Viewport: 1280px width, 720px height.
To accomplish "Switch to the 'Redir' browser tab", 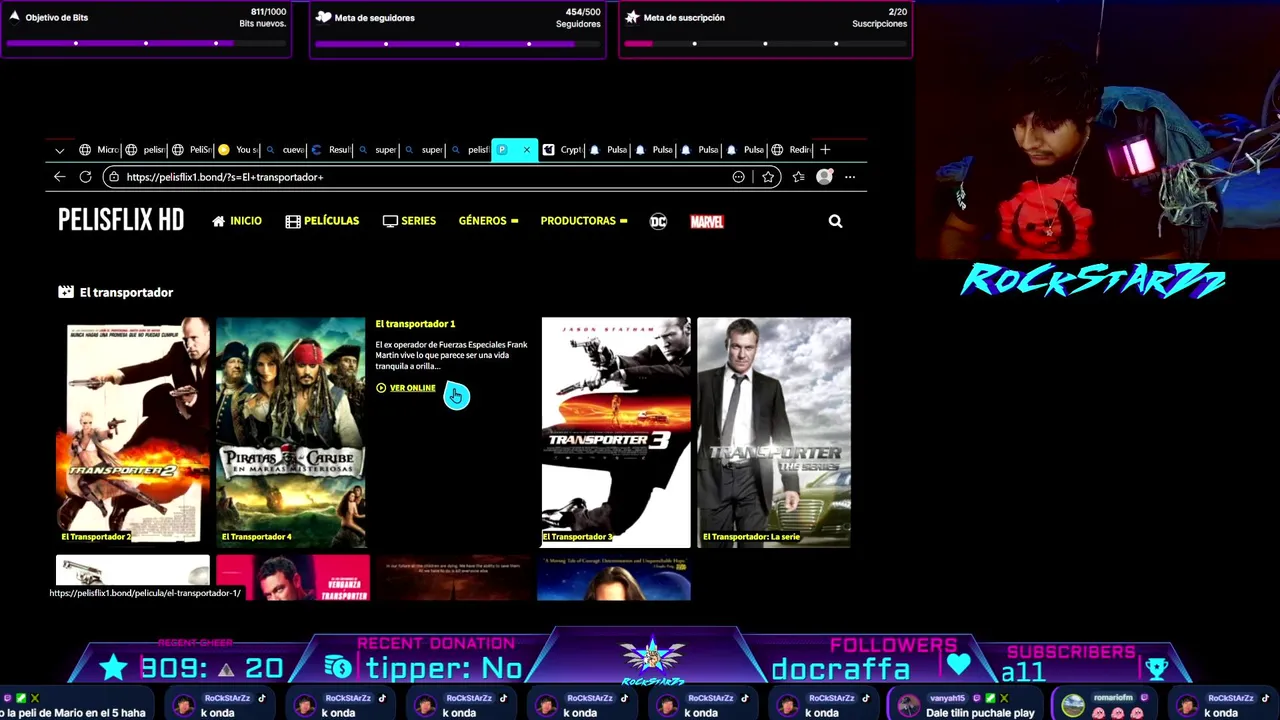I will [x=792, y=150].
